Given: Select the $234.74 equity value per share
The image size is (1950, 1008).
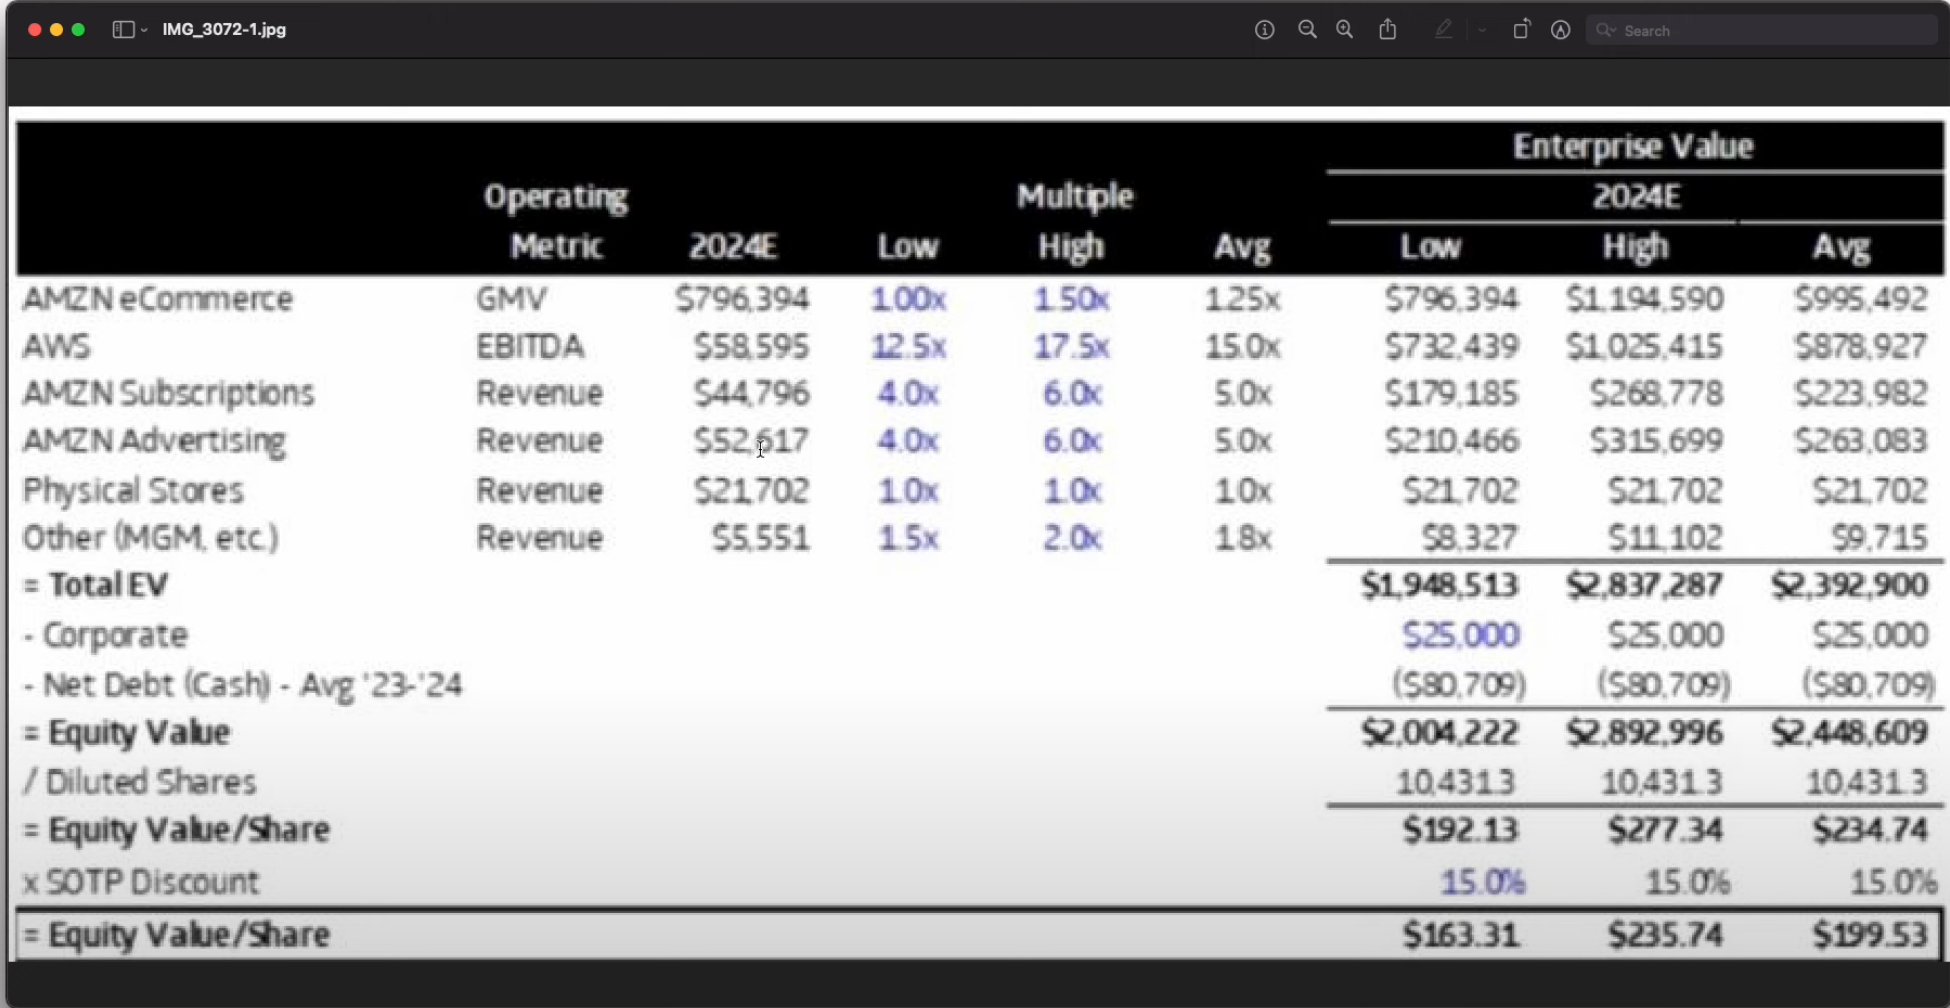Looking at the screenshot, I should pos(1871,830).
